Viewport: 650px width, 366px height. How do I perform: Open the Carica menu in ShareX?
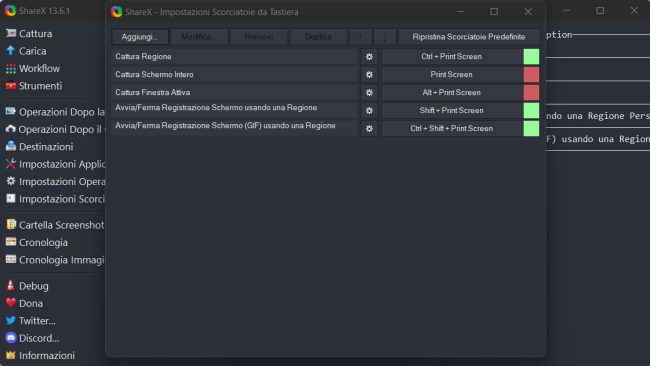(33, 51)
